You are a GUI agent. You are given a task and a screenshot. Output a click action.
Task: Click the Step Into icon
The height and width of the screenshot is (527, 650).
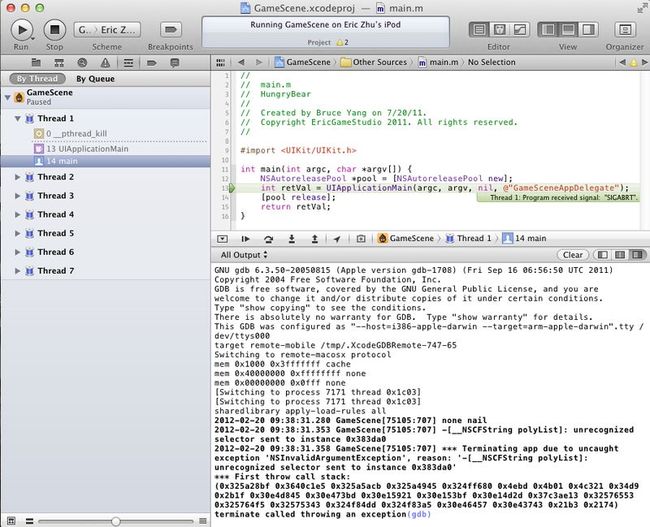click(291, 239)
